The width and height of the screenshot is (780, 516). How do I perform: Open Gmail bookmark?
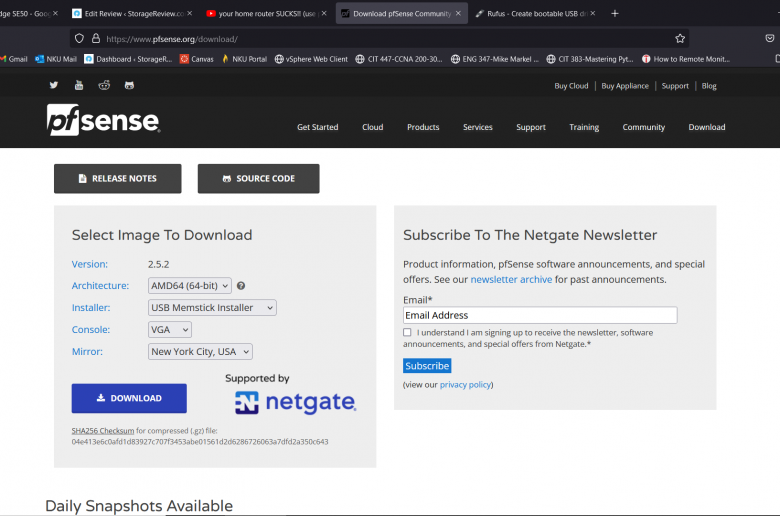(x=14, y=59)
